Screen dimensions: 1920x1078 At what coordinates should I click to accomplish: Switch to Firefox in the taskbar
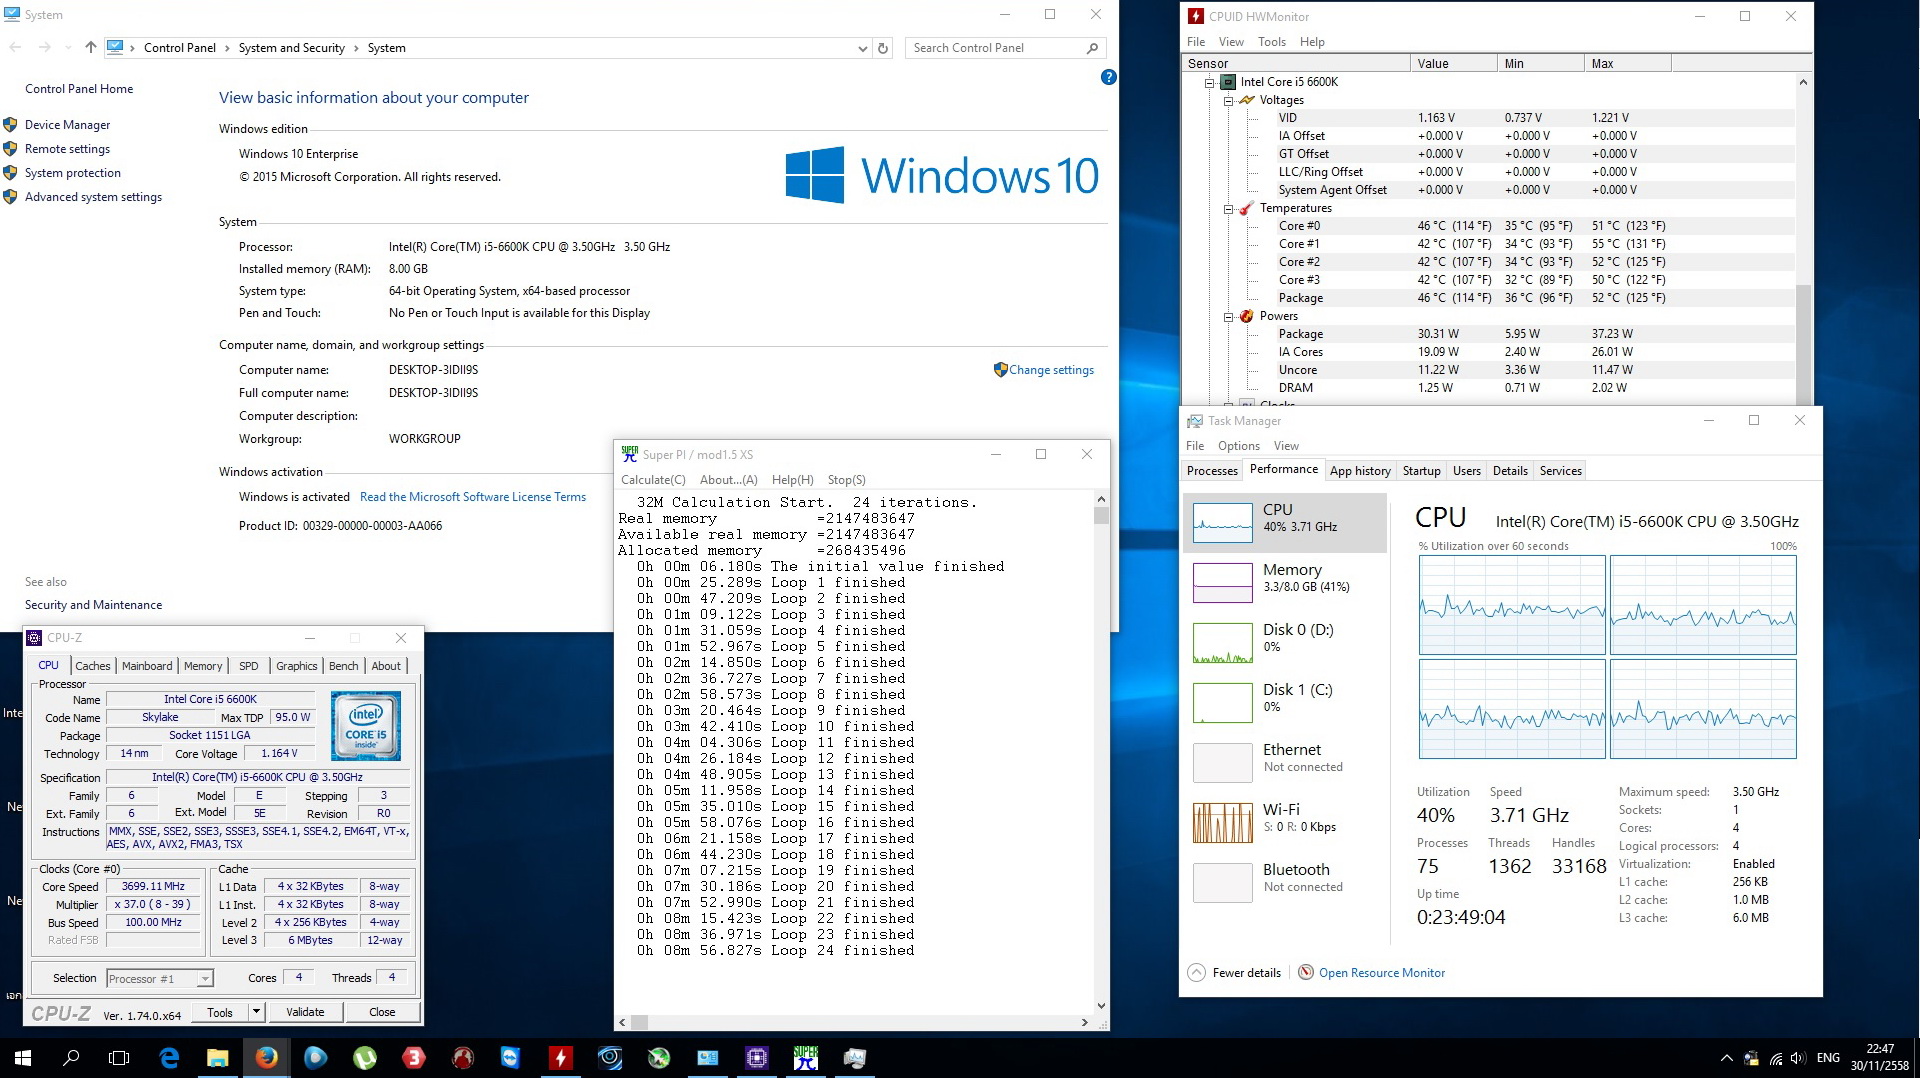[x=267, y=1058]
